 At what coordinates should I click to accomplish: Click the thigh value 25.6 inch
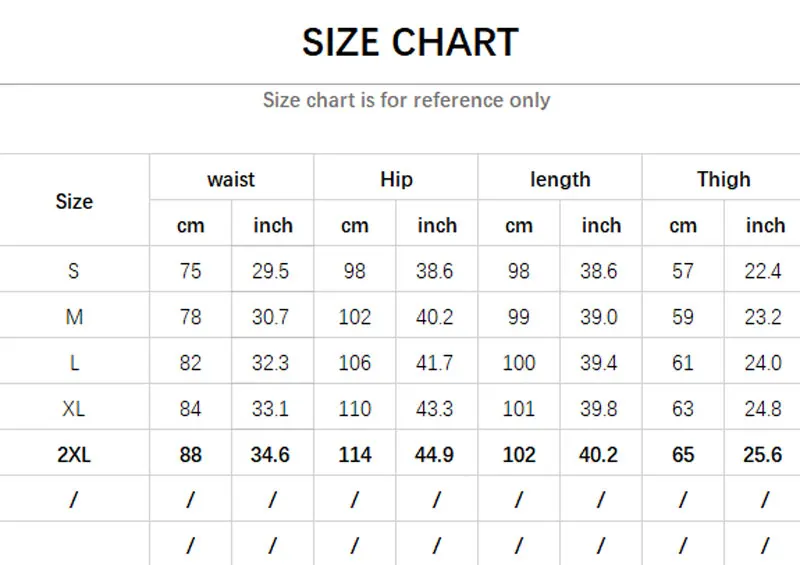tap(763, 455)
